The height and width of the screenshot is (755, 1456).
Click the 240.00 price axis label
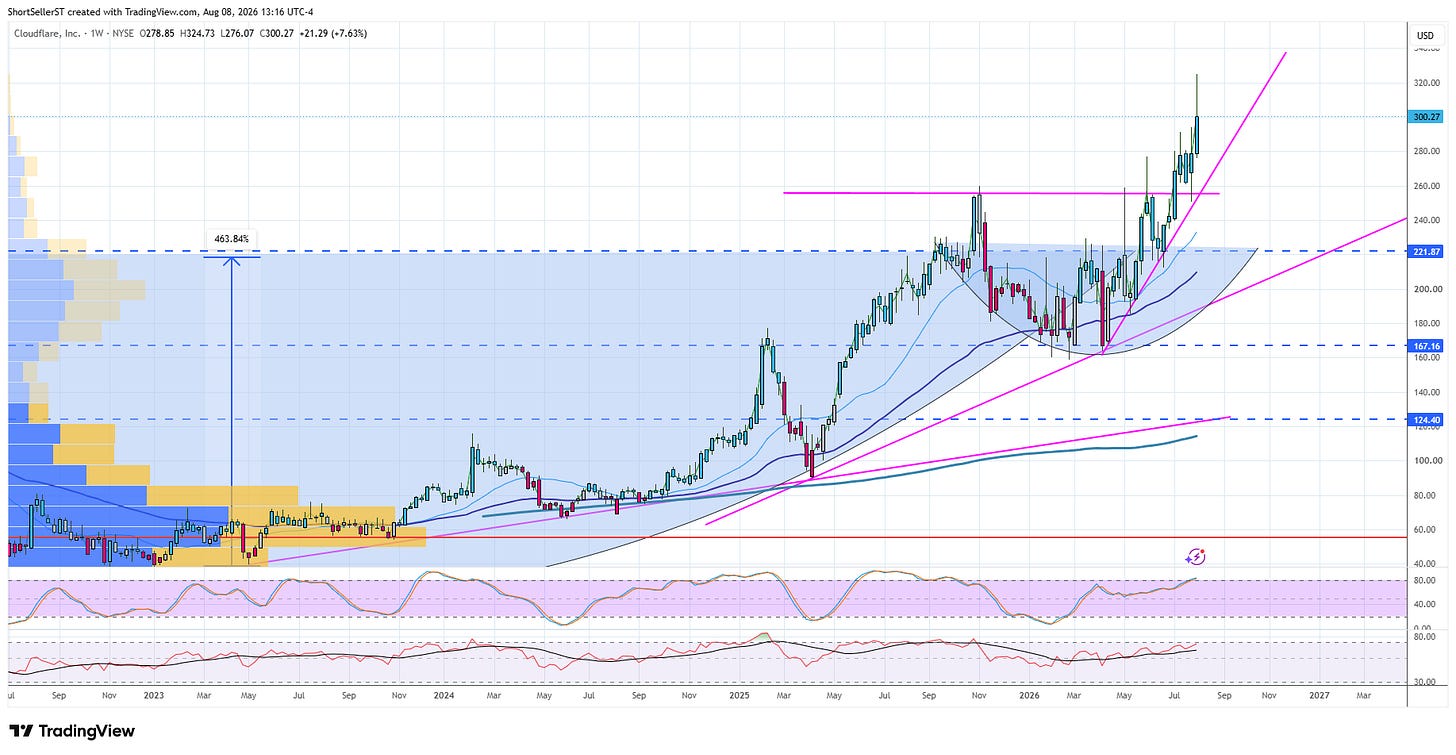(1425, 221)
